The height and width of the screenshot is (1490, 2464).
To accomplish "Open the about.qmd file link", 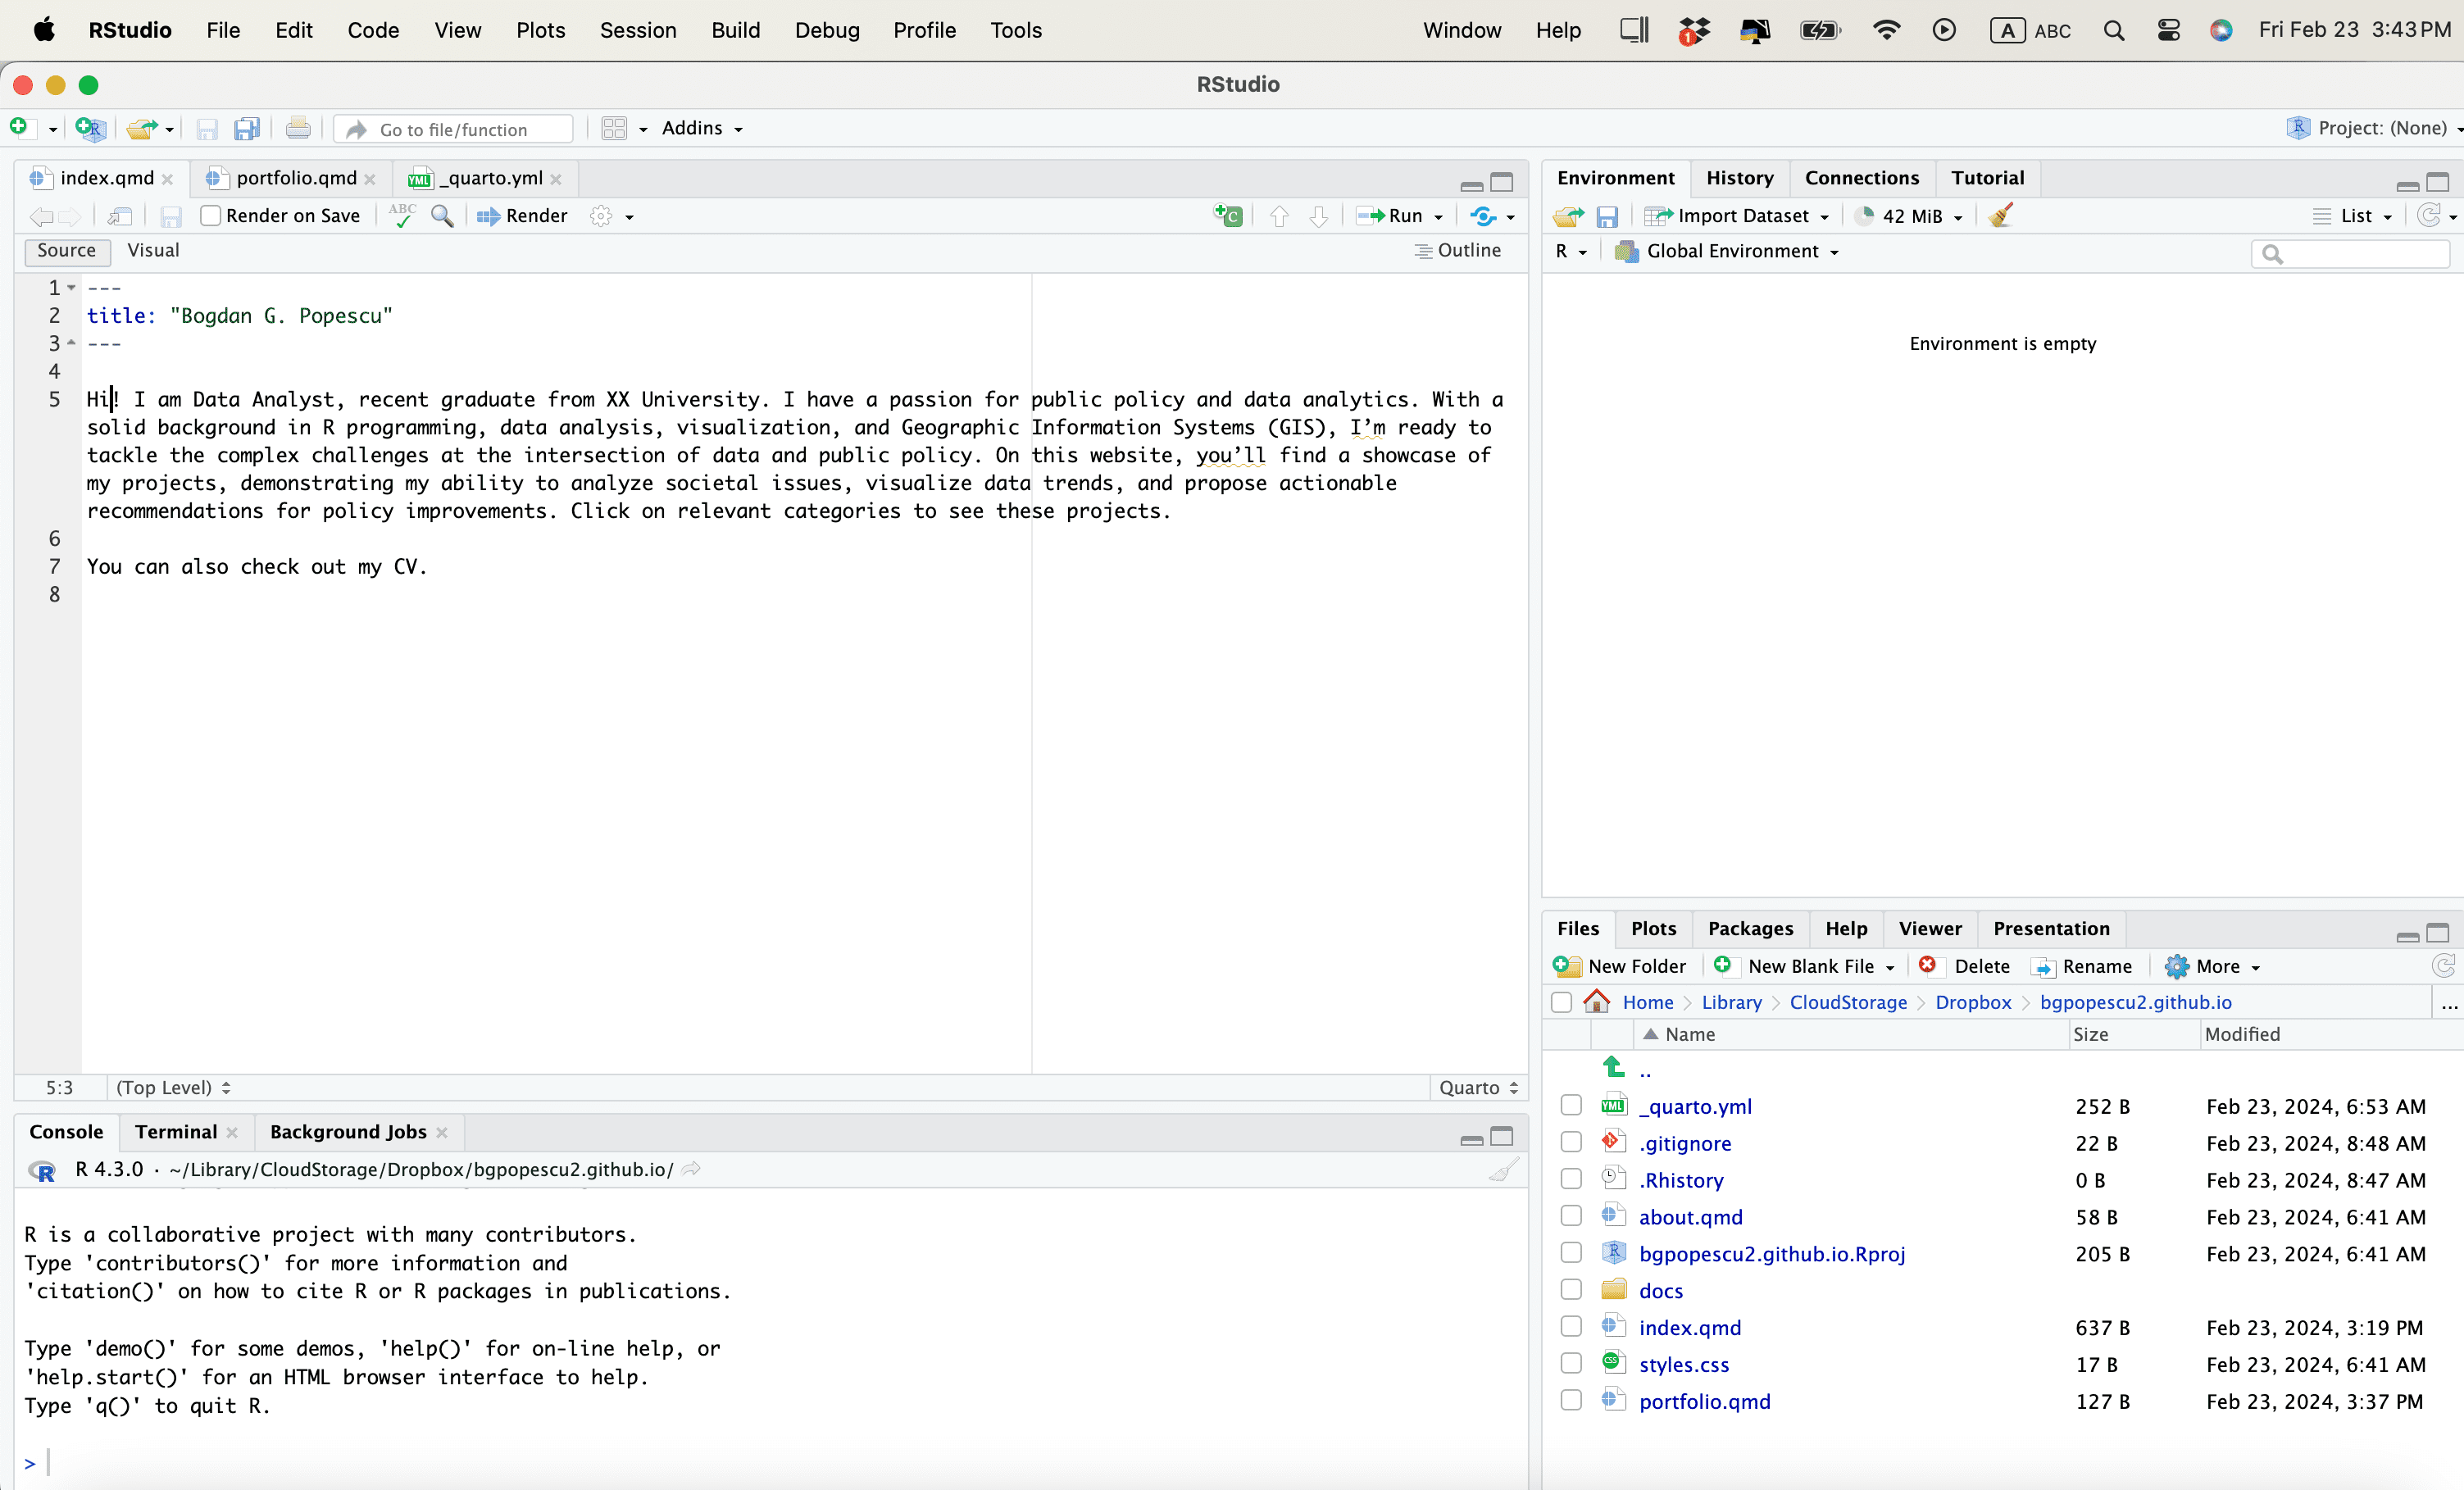I will tap(1690, 1217).
